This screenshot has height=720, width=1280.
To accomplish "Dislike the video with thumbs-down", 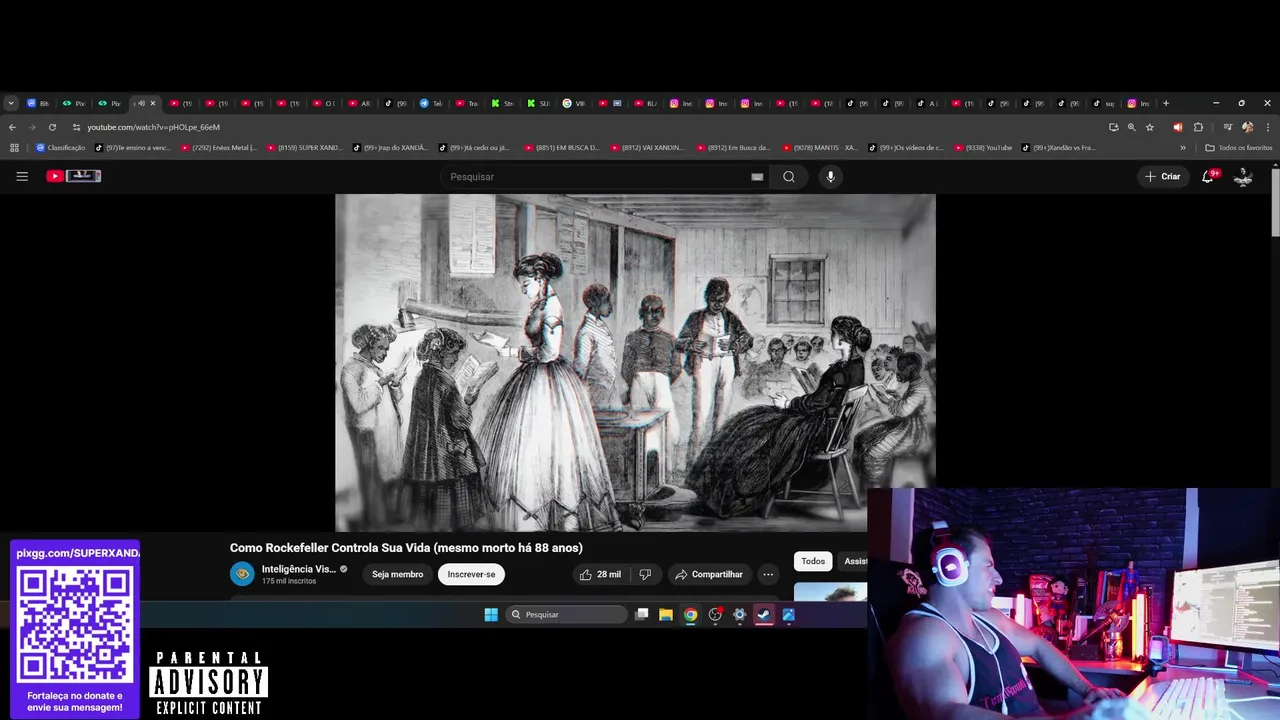I will click(x=645, y=574).
